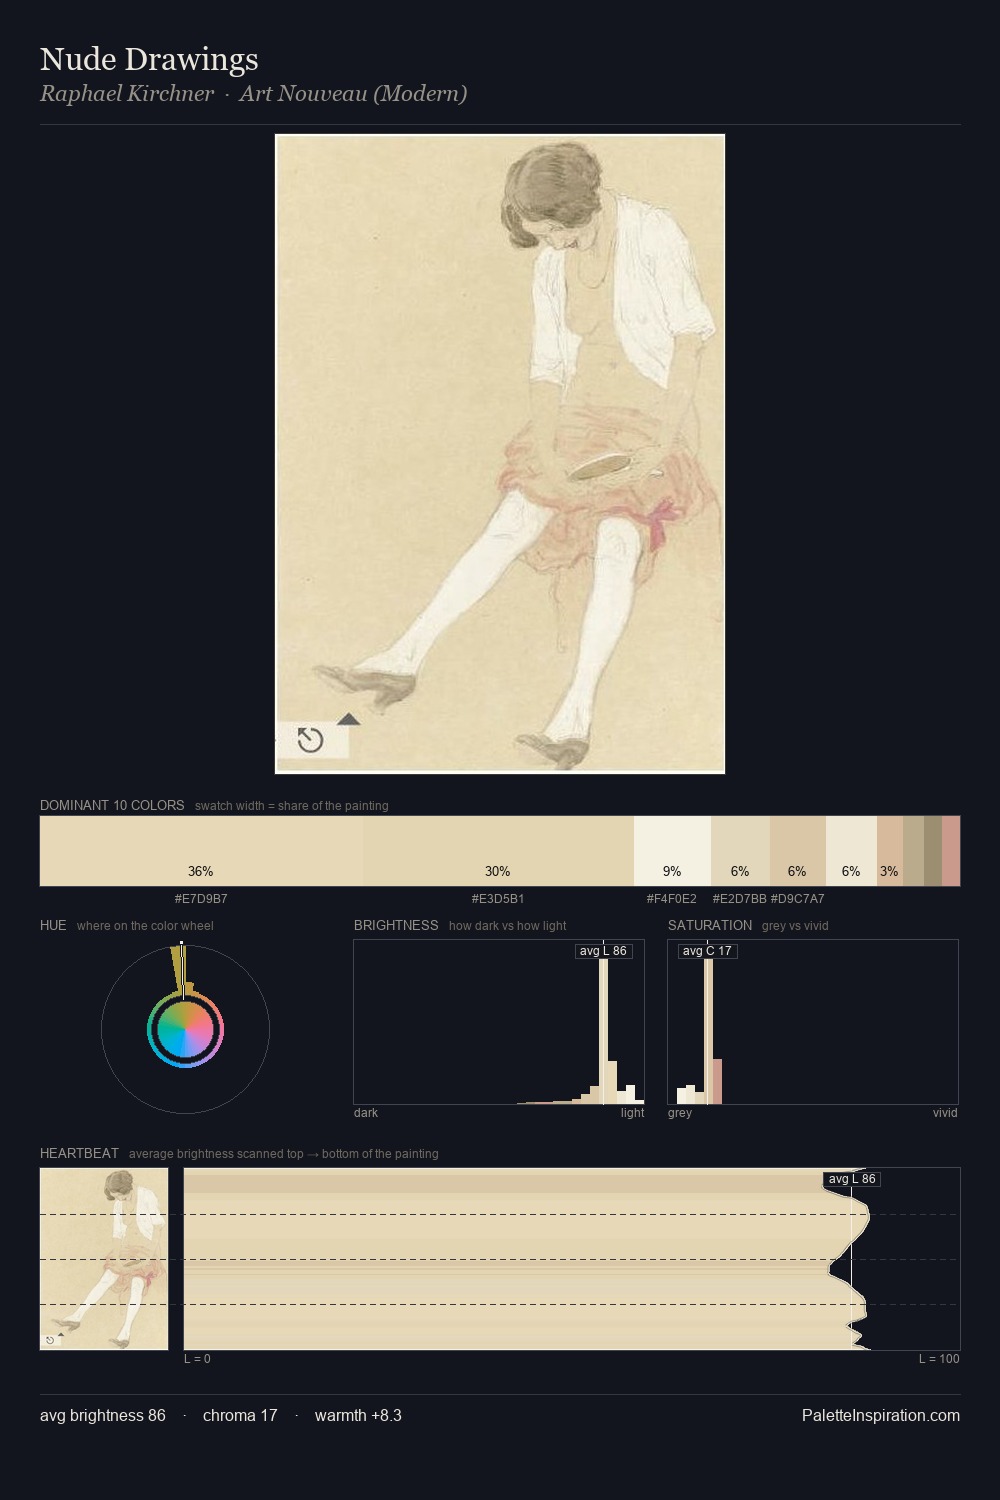
Task: Click the 'grey' axis label under Saturation
Action: 680,1113
